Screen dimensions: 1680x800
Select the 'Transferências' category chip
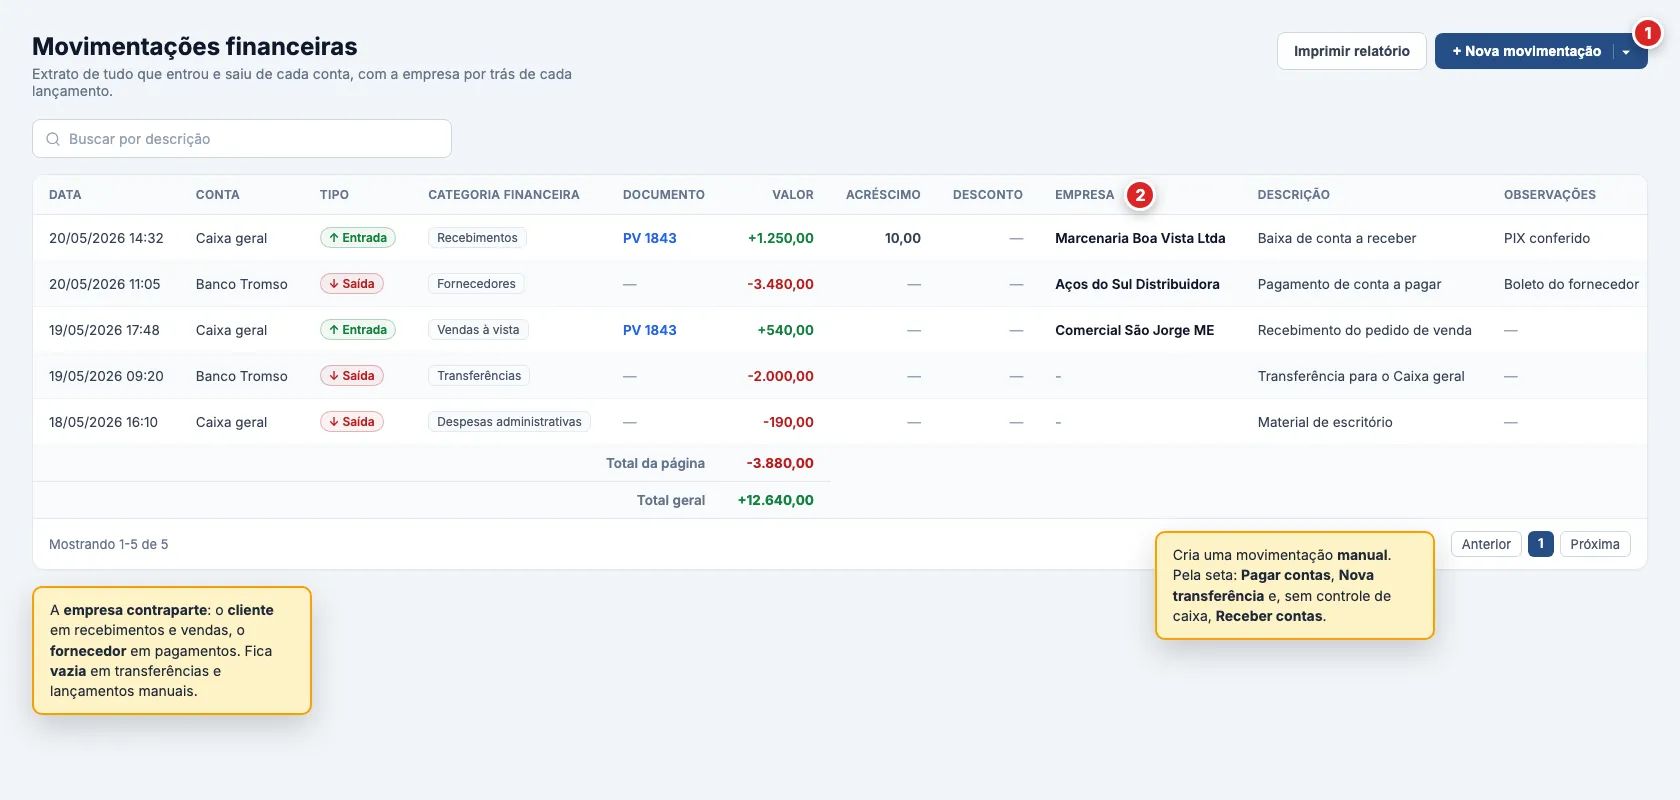tap(479, 376)
